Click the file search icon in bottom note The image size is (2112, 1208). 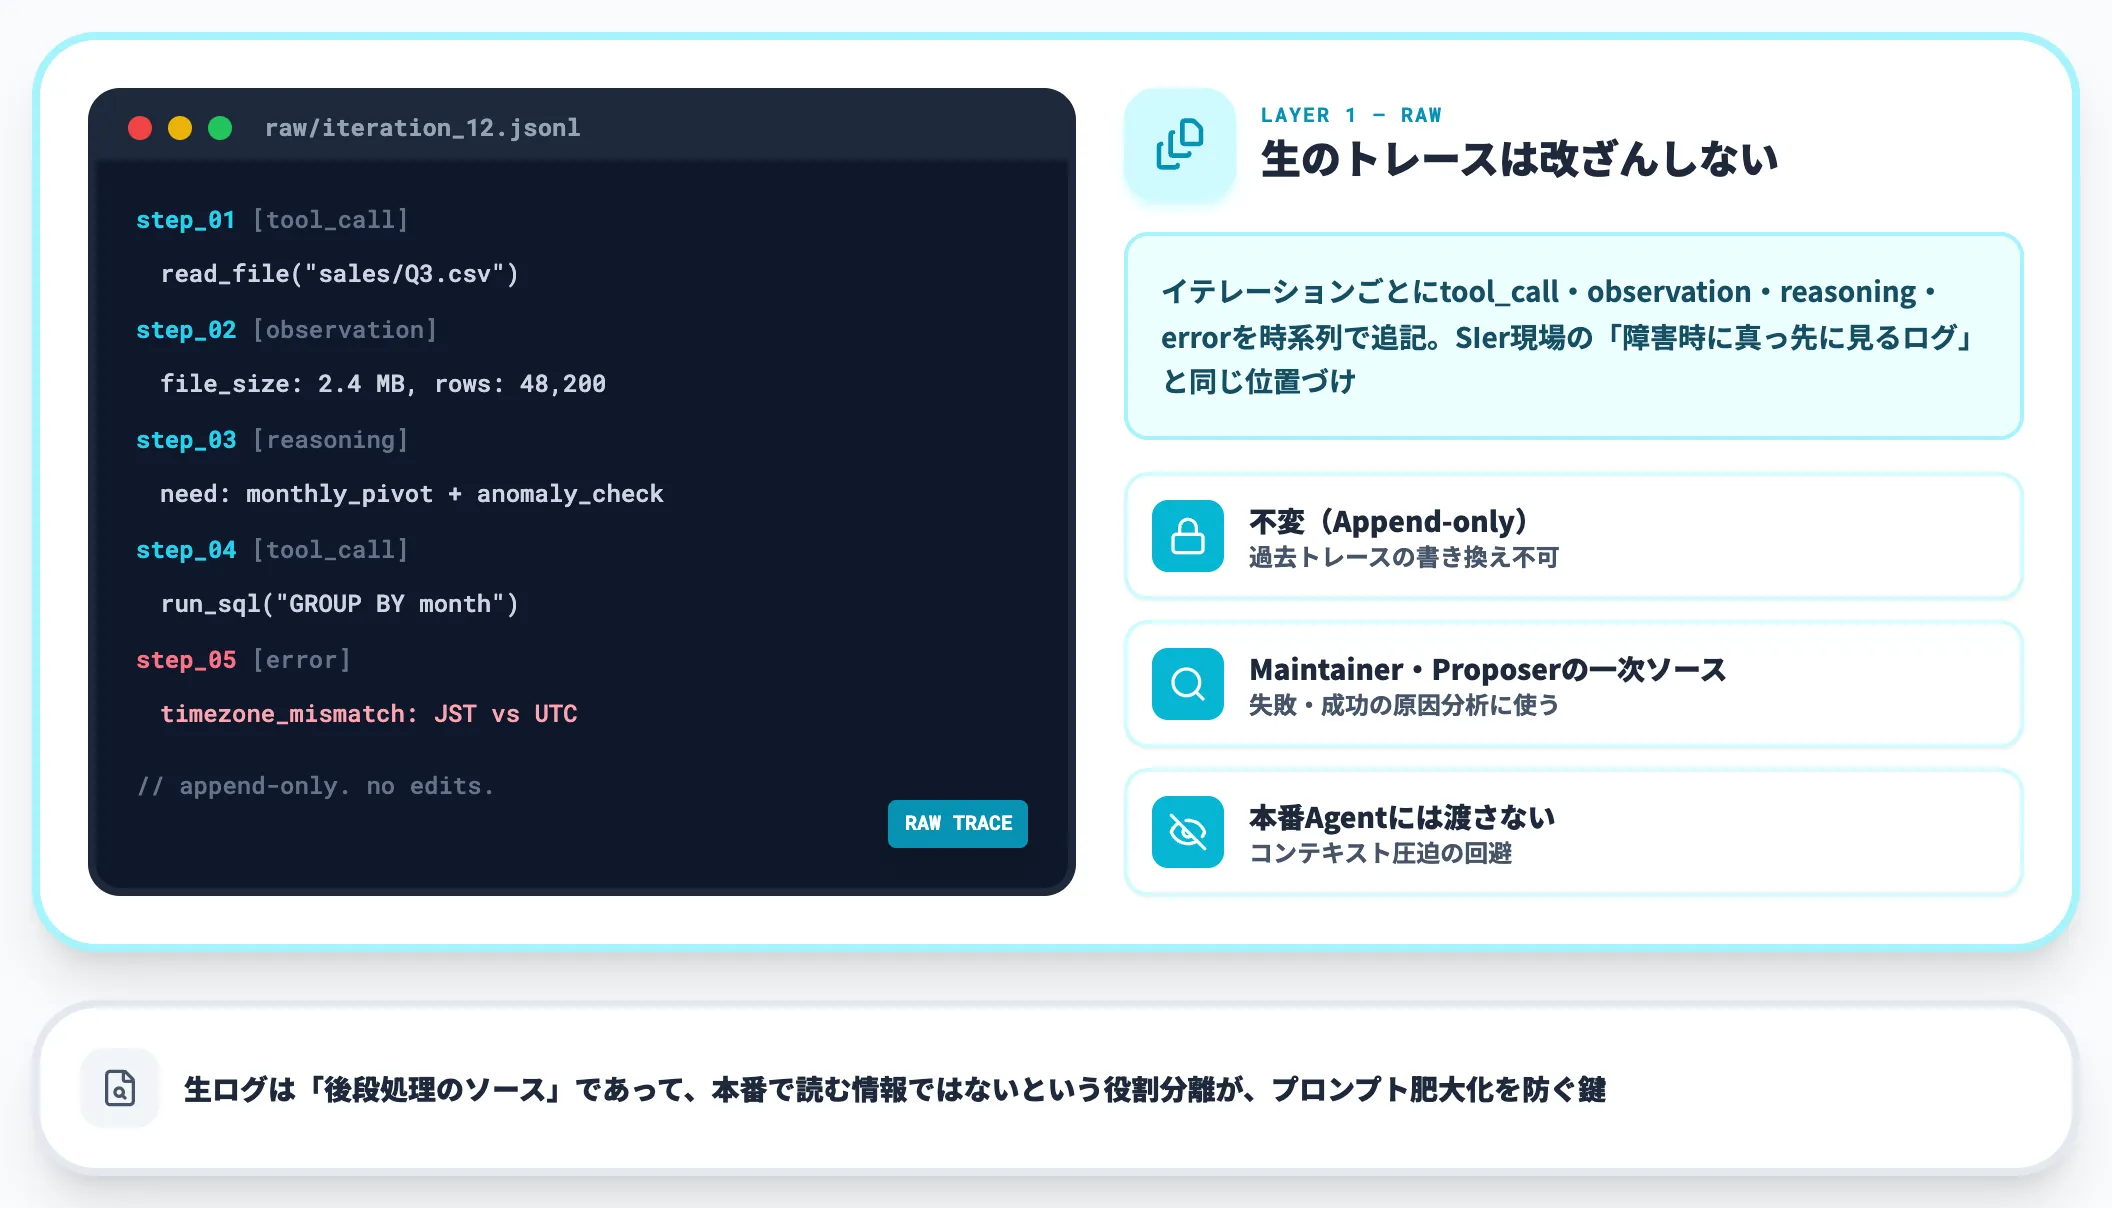120,1088
